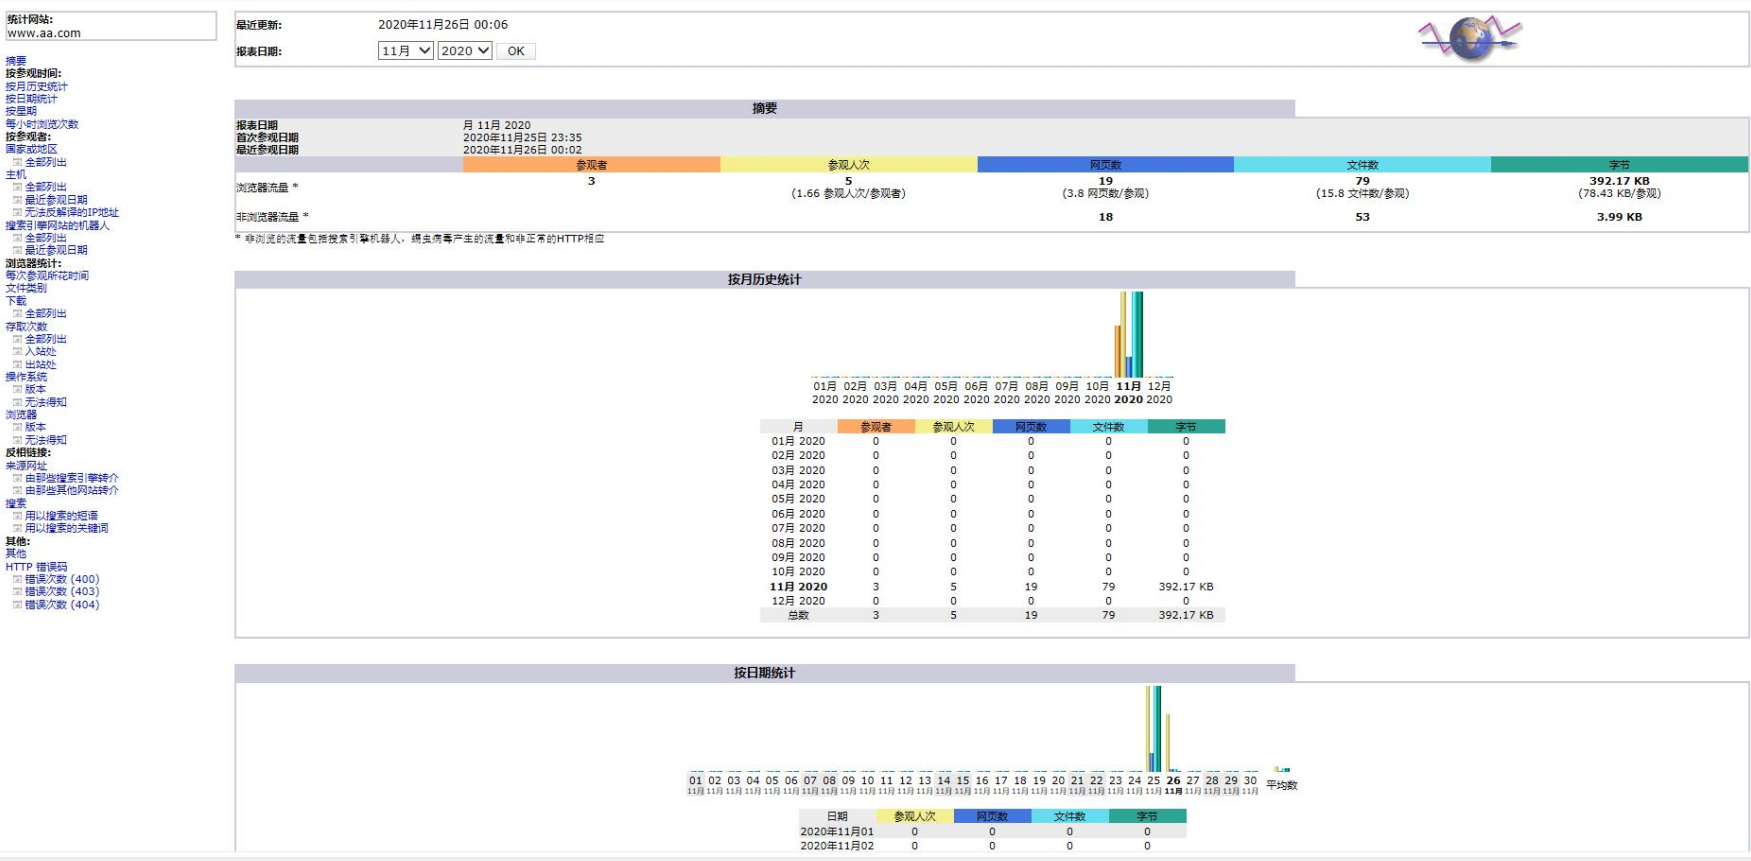1751x861 pixels.
Task: Click the OK button for report date
Action: 516,51
